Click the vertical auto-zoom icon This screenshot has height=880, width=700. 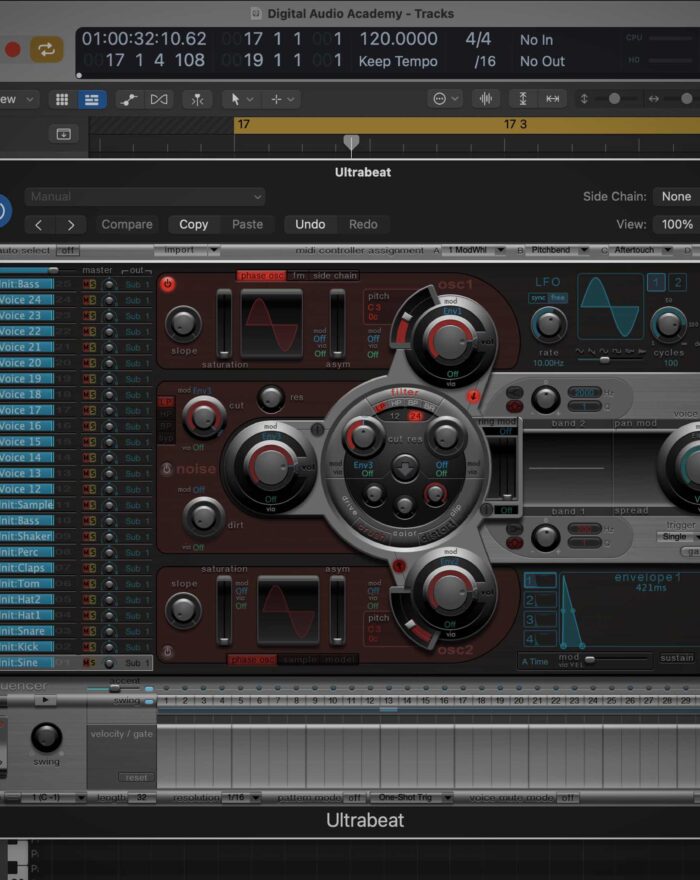(523, 99)
